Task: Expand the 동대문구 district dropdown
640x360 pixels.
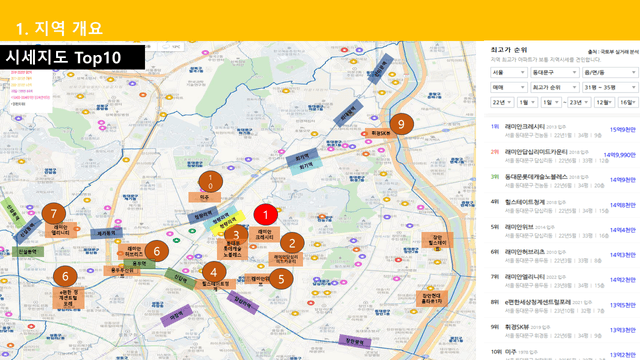Action: pos(555,73)
